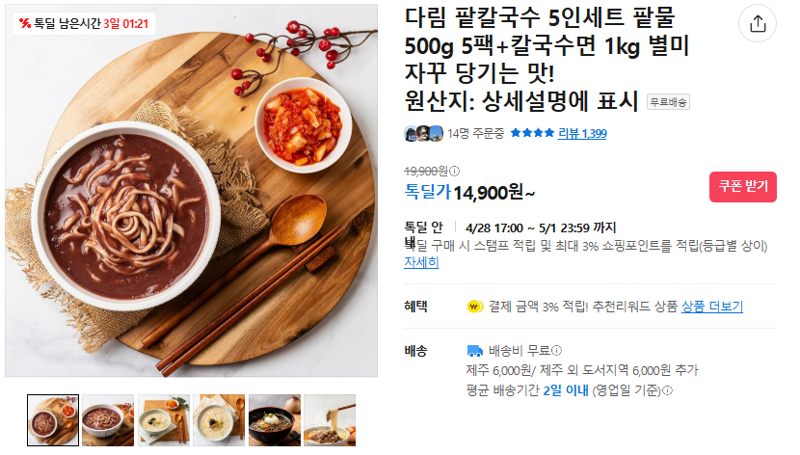
Task: Click the blue star rating icons
Action: pos(532,133)
